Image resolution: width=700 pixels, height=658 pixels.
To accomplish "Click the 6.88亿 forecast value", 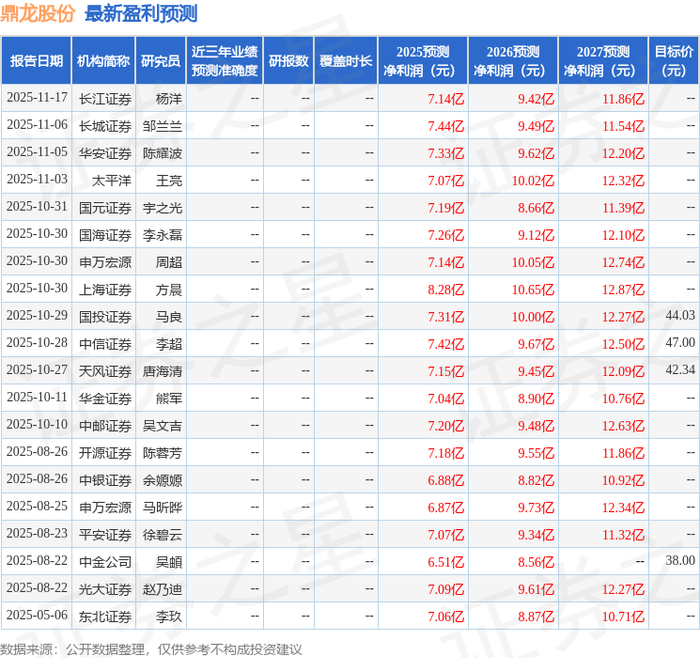I will tap(446, 480).
